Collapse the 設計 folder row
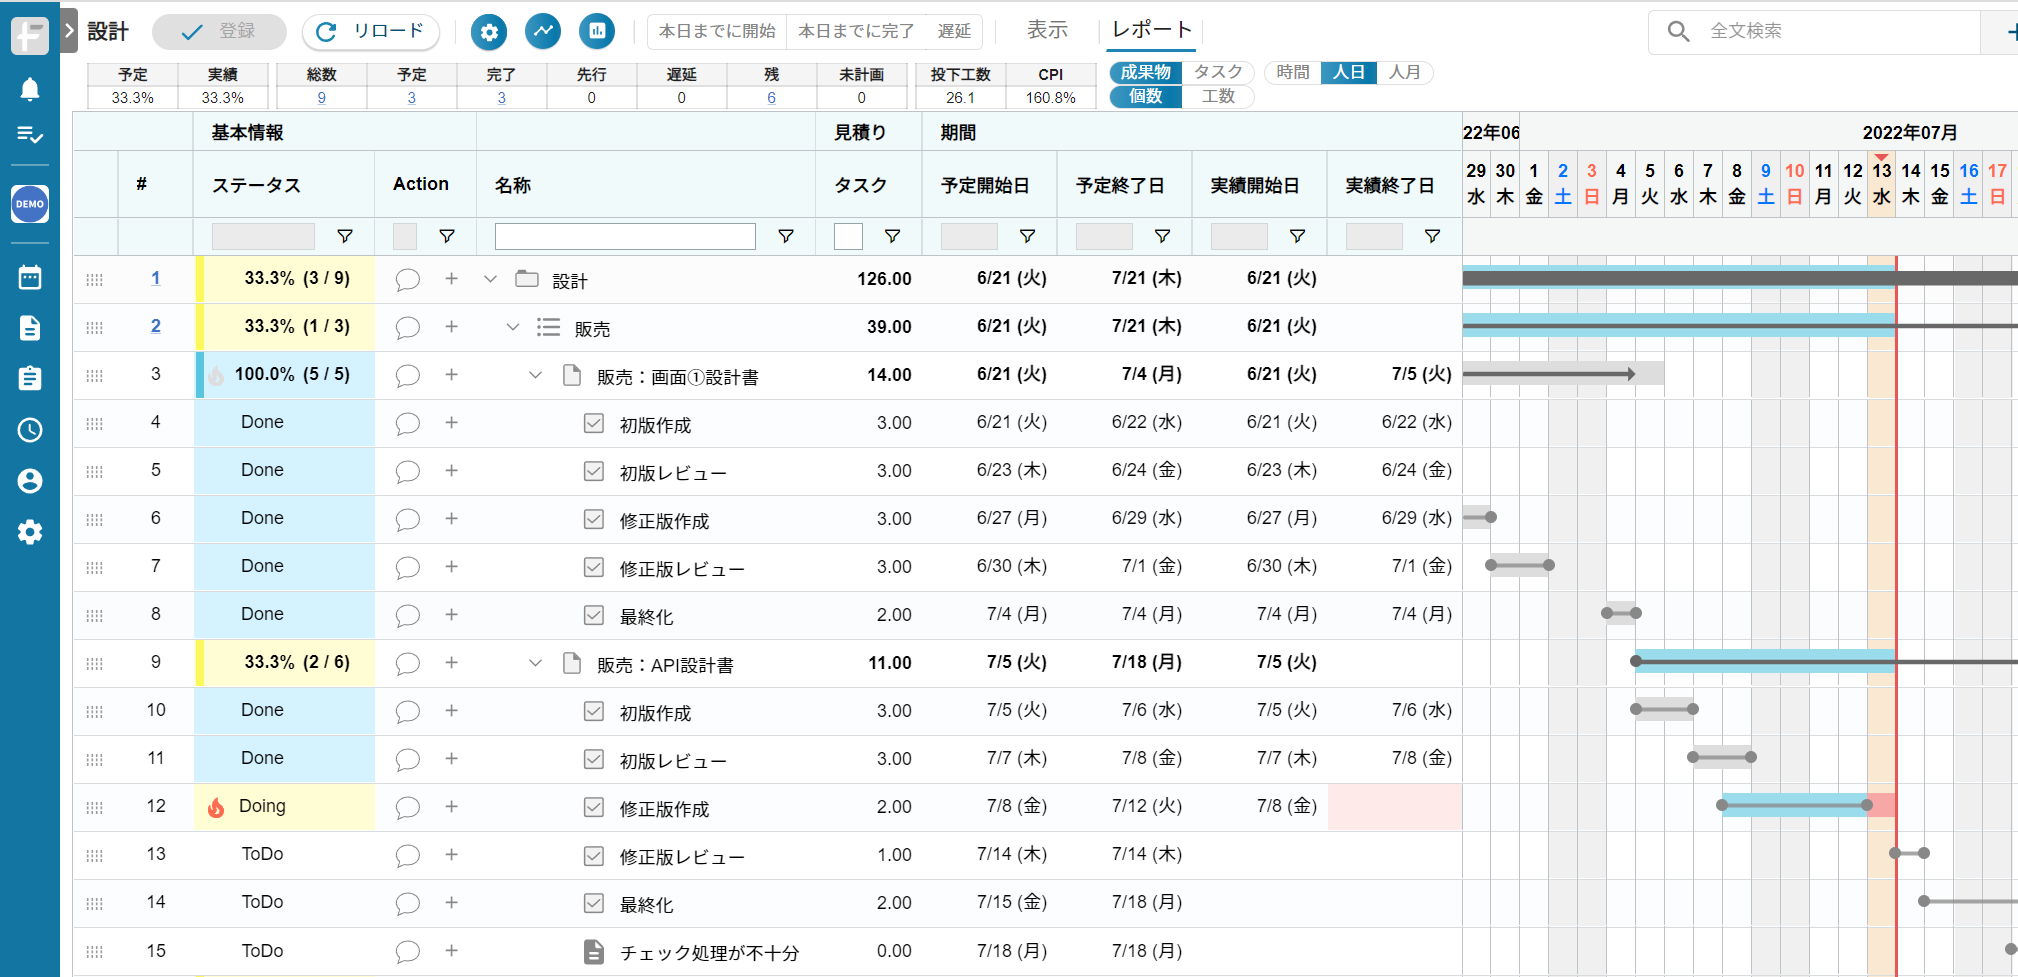2018x977 pixels. tap(490, 279)
